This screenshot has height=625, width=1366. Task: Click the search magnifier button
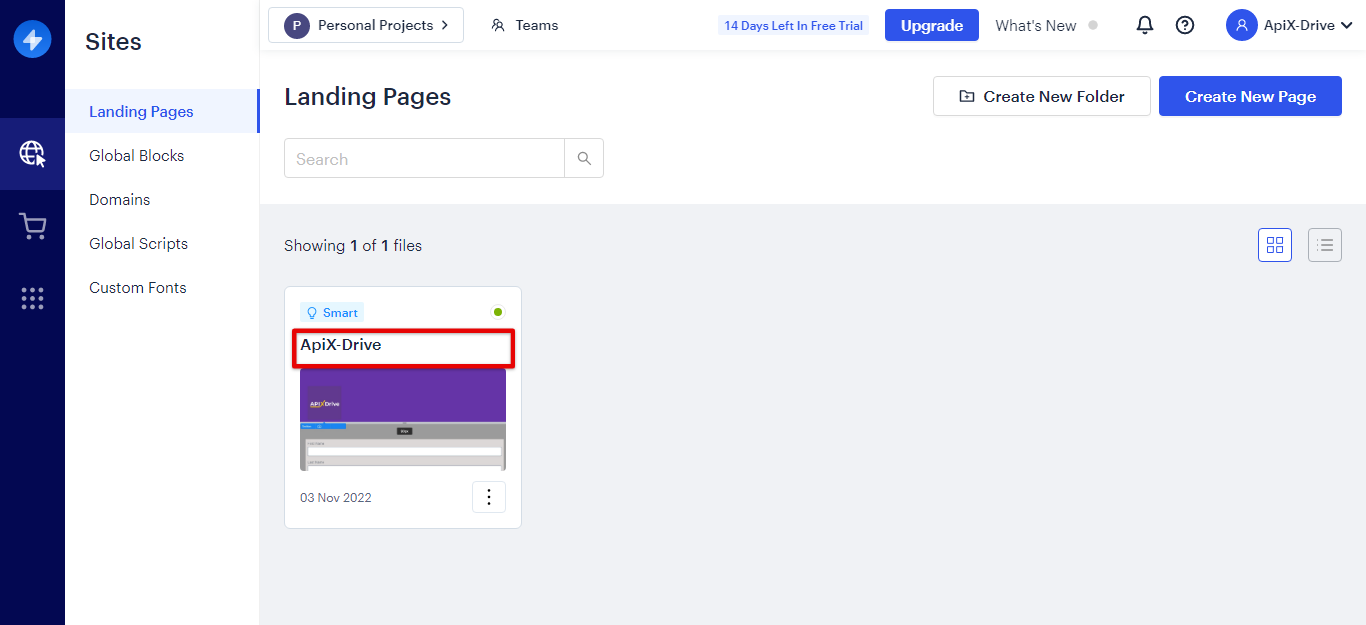pos(584,158)
